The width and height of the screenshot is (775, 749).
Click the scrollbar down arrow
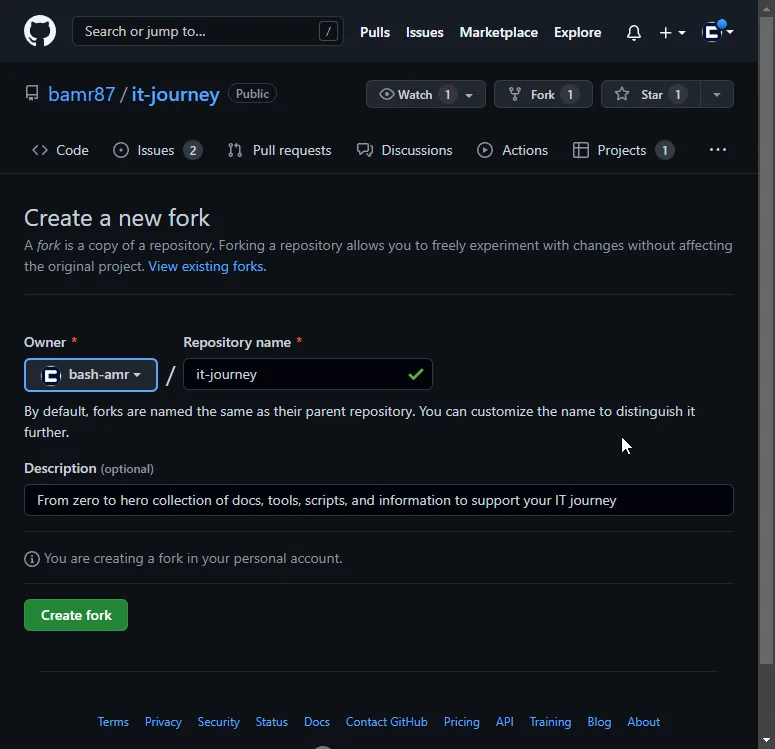(x=766, y=740)
